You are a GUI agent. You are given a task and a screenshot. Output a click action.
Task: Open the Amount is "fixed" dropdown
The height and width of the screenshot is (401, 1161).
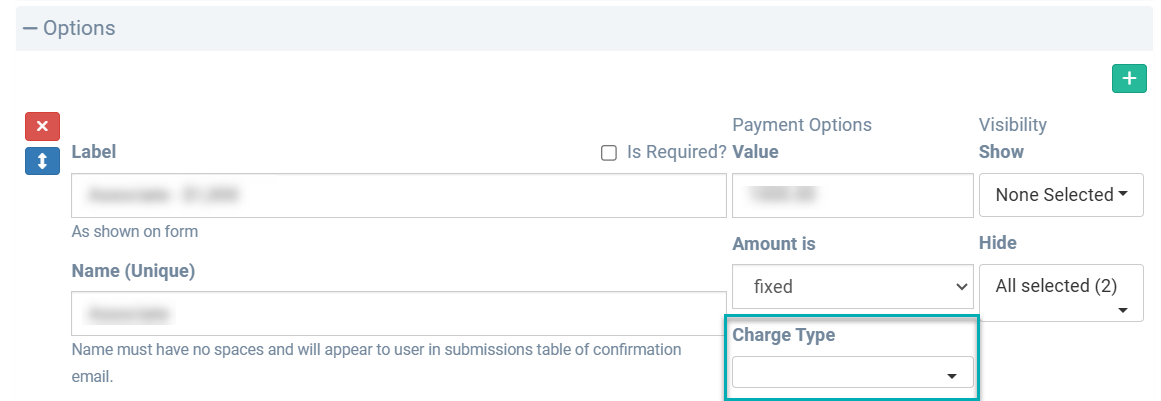click(852, 286)
